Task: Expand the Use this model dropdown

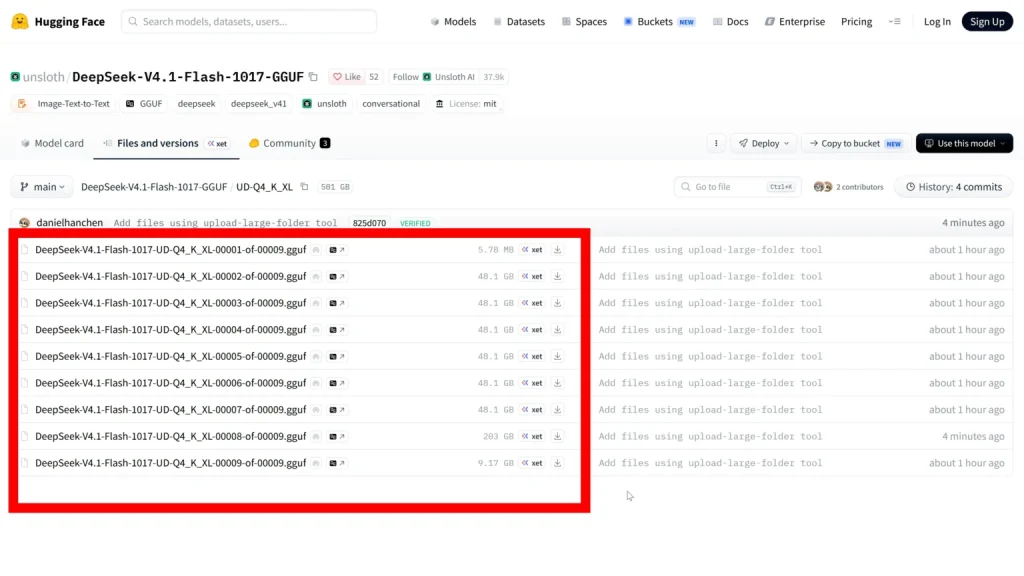Action: [964, 144]
